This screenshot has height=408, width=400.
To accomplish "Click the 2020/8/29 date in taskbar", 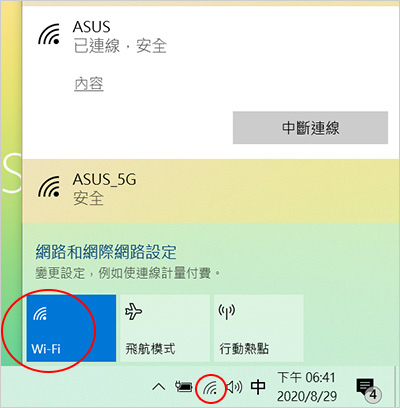I will (307, 396).
